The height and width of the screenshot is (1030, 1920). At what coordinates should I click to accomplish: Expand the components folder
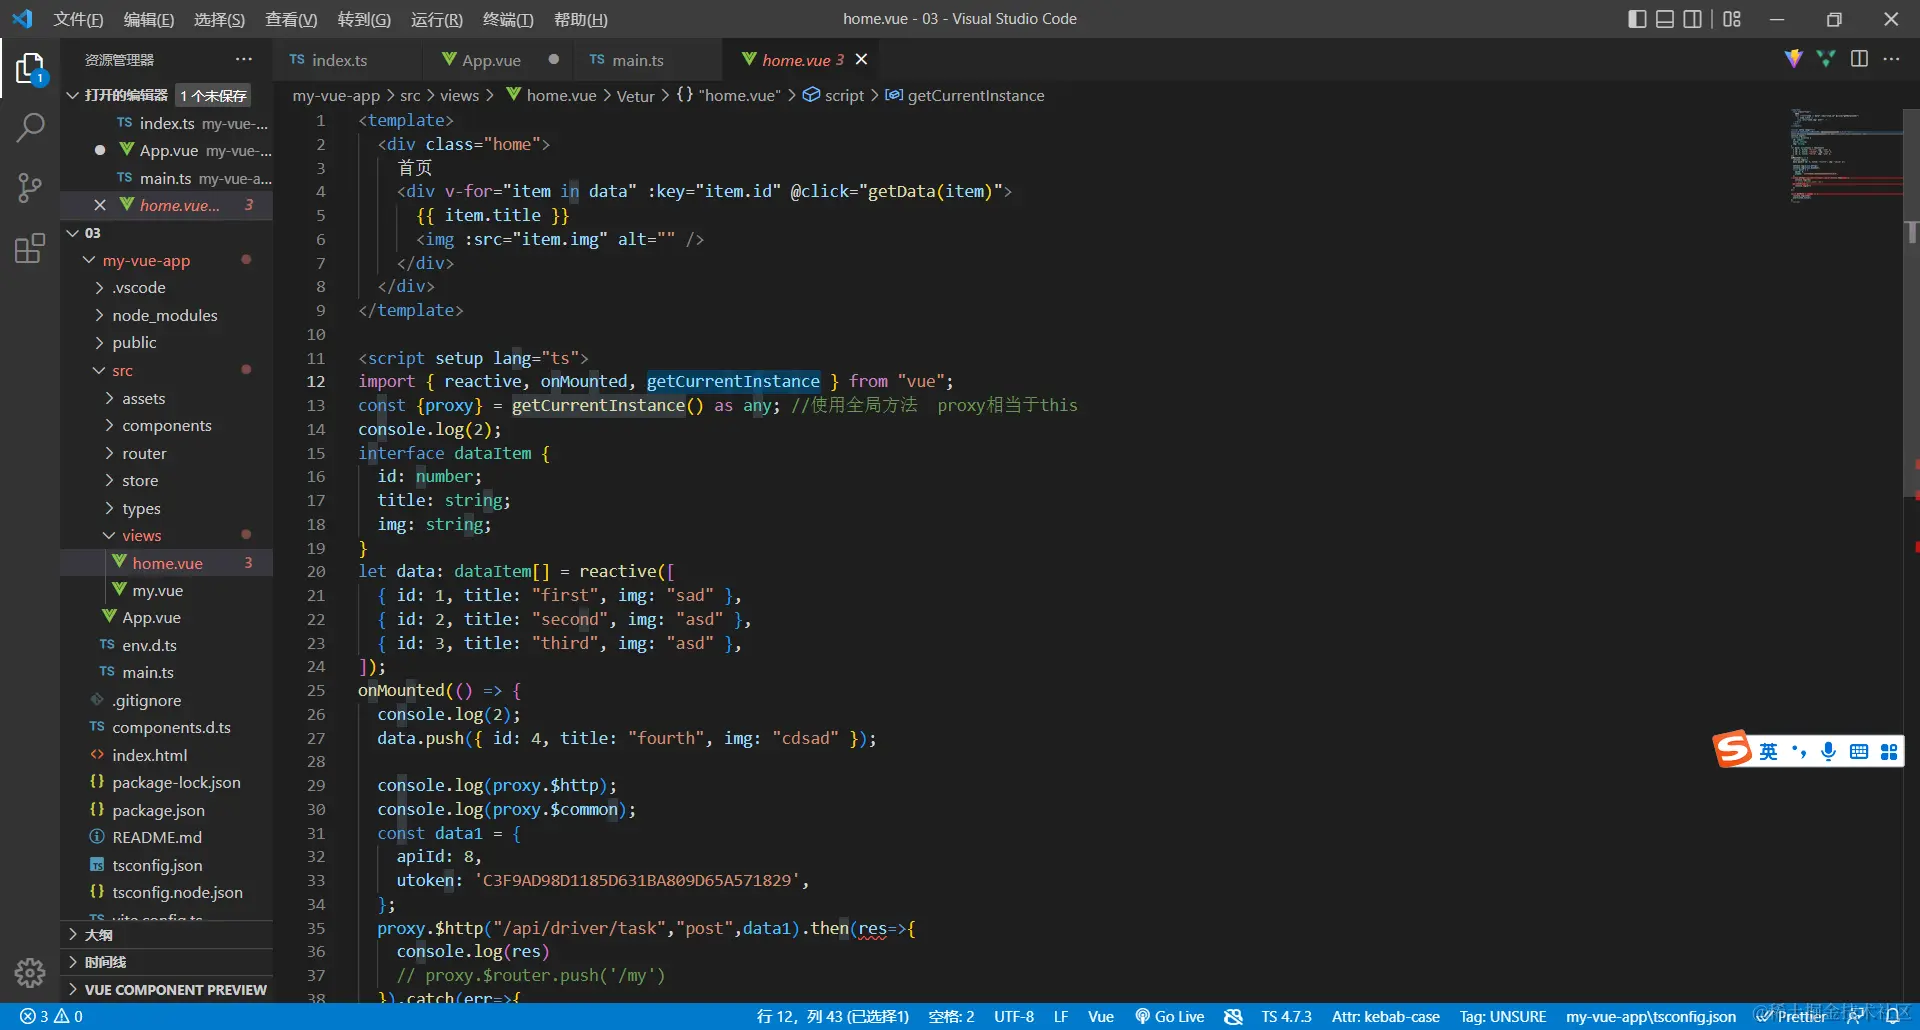coord(109,426)
